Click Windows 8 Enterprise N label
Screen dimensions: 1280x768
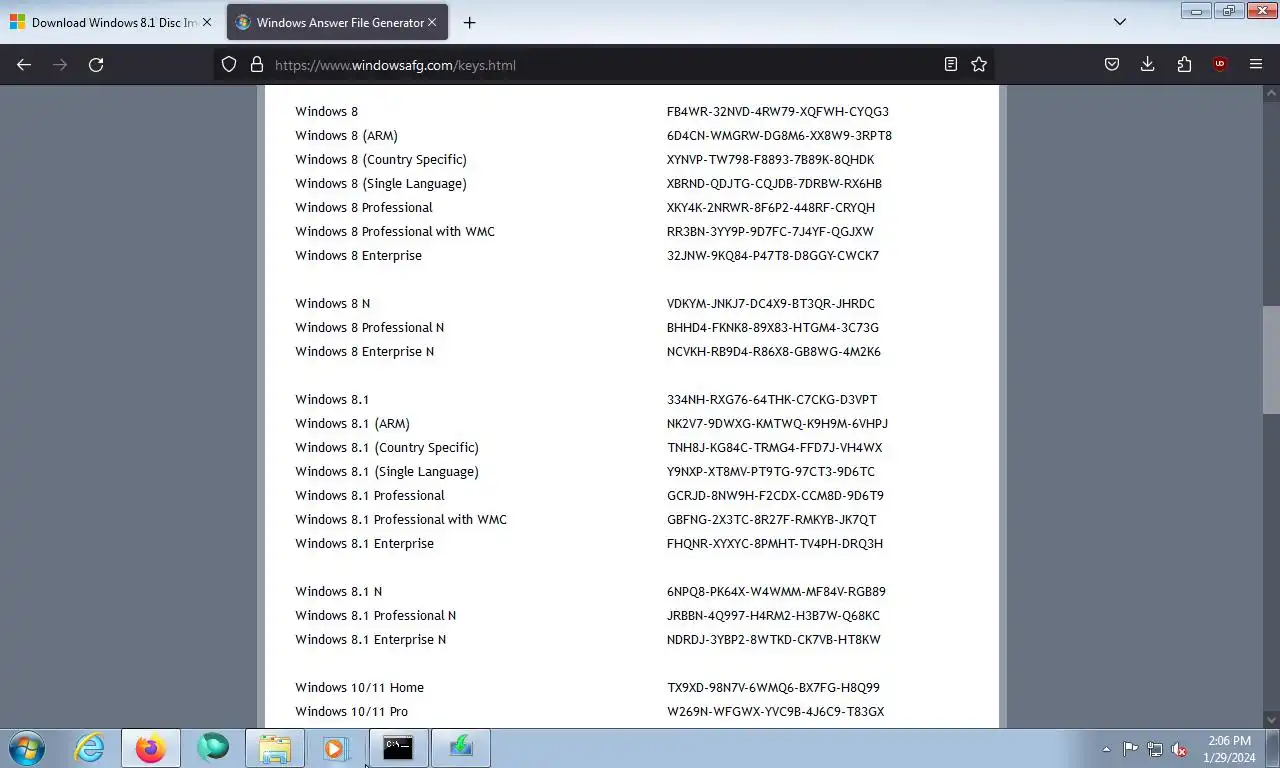click(364, 351)
